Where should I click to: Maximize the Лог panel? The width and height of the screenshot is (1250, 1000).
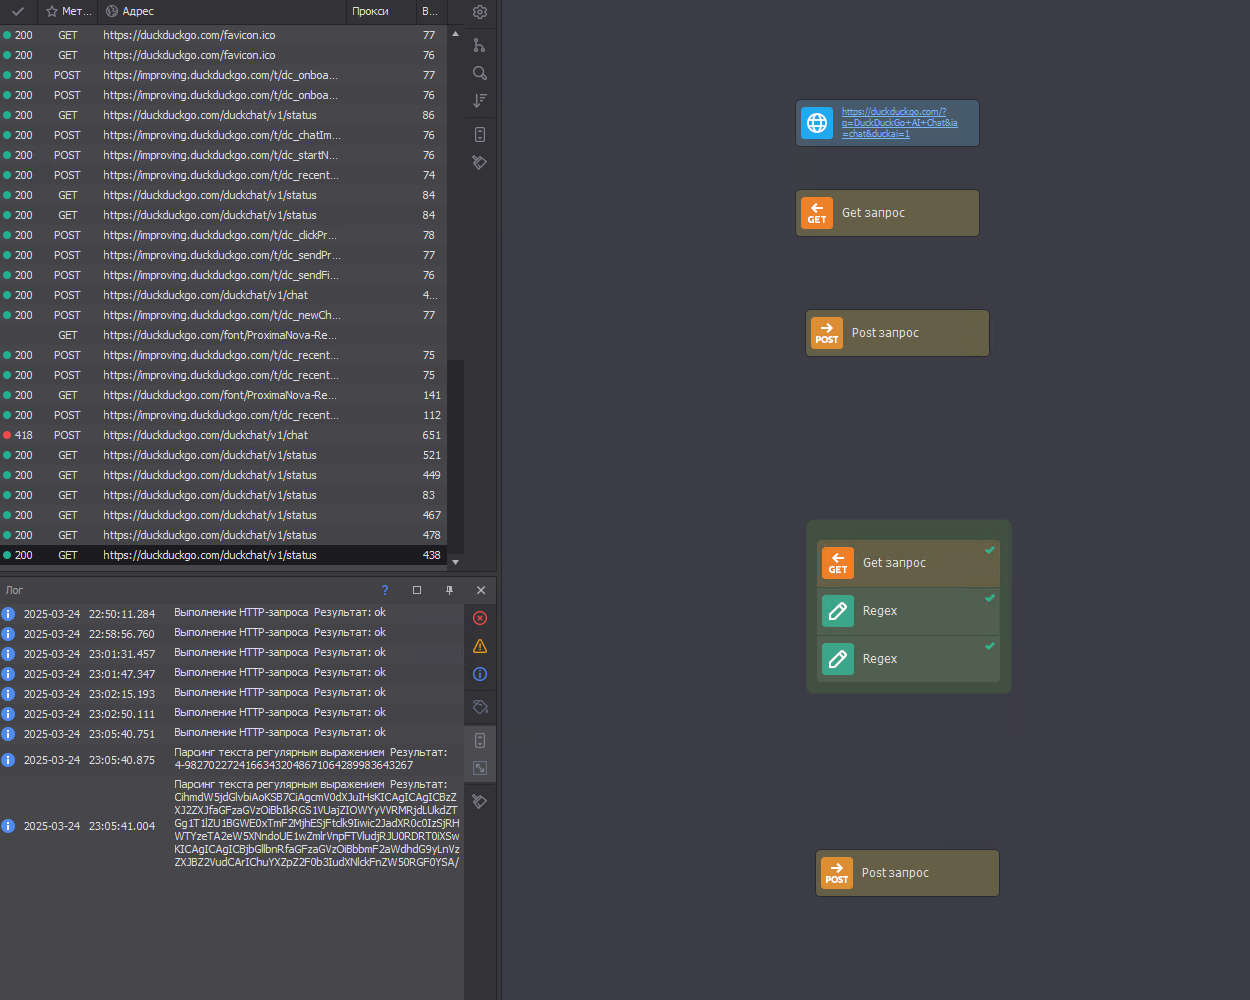click(417, 590)
